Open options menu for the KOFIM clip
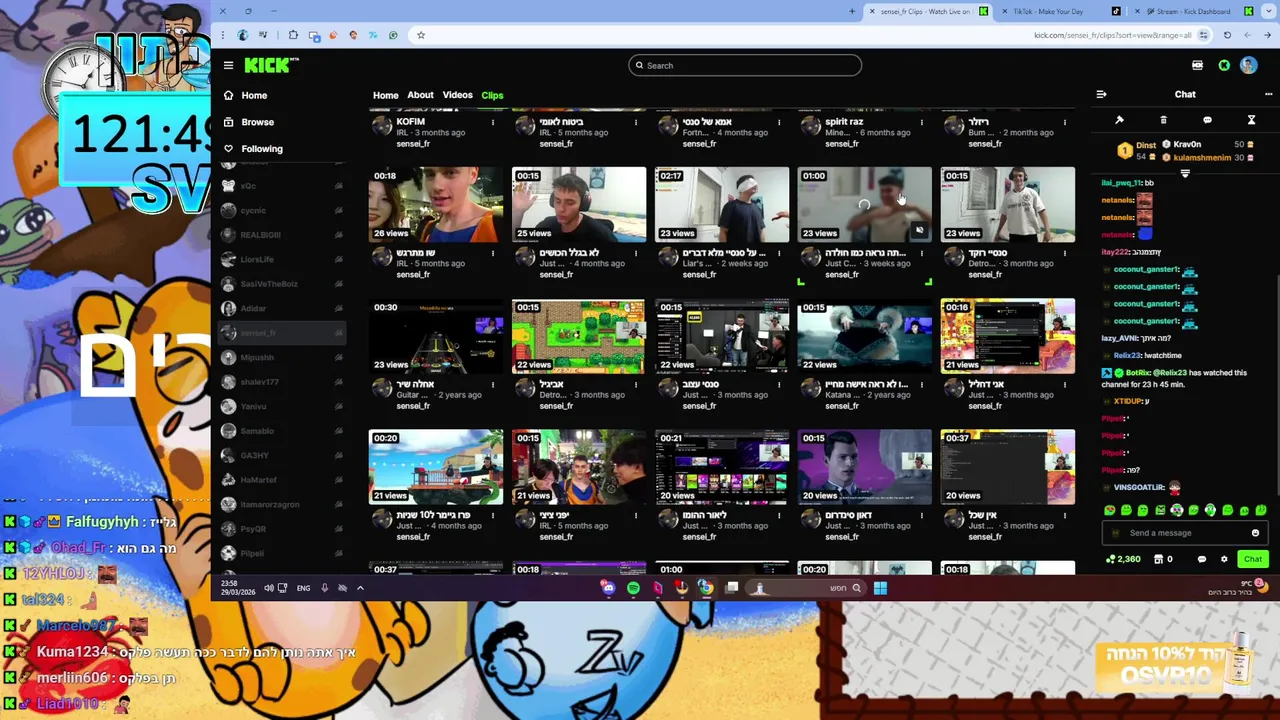The width and height of the screenshot is (1280, 720). coord(492,122)
